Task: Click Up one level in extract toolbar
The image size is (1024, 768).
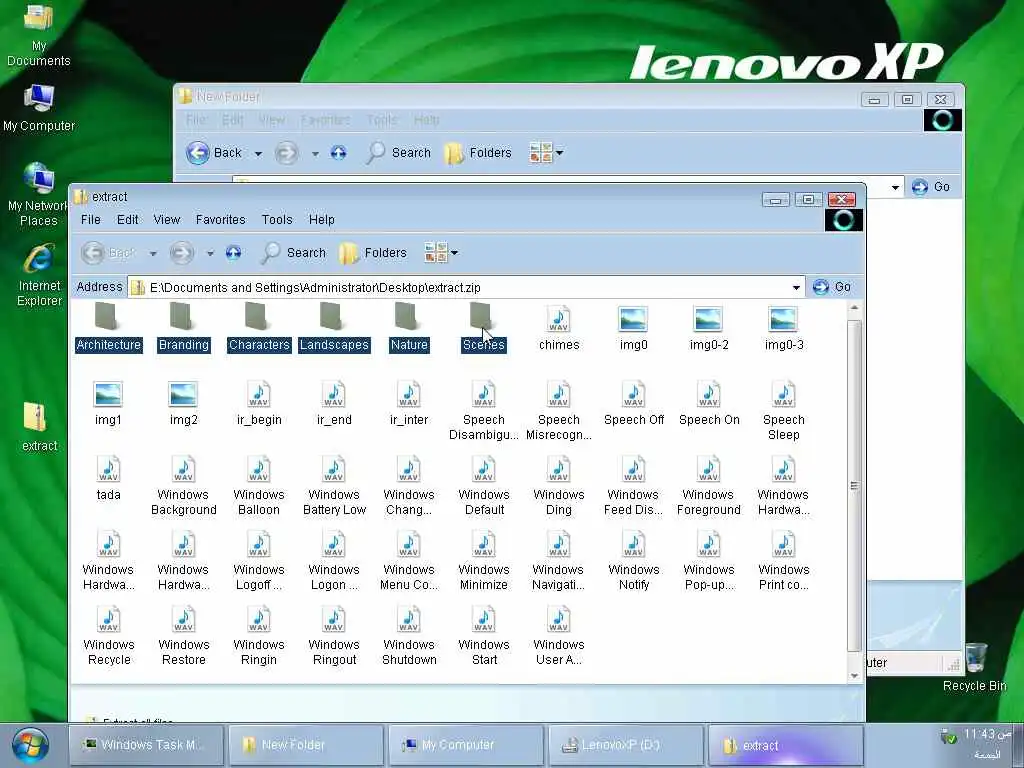Action: point(233,253)
